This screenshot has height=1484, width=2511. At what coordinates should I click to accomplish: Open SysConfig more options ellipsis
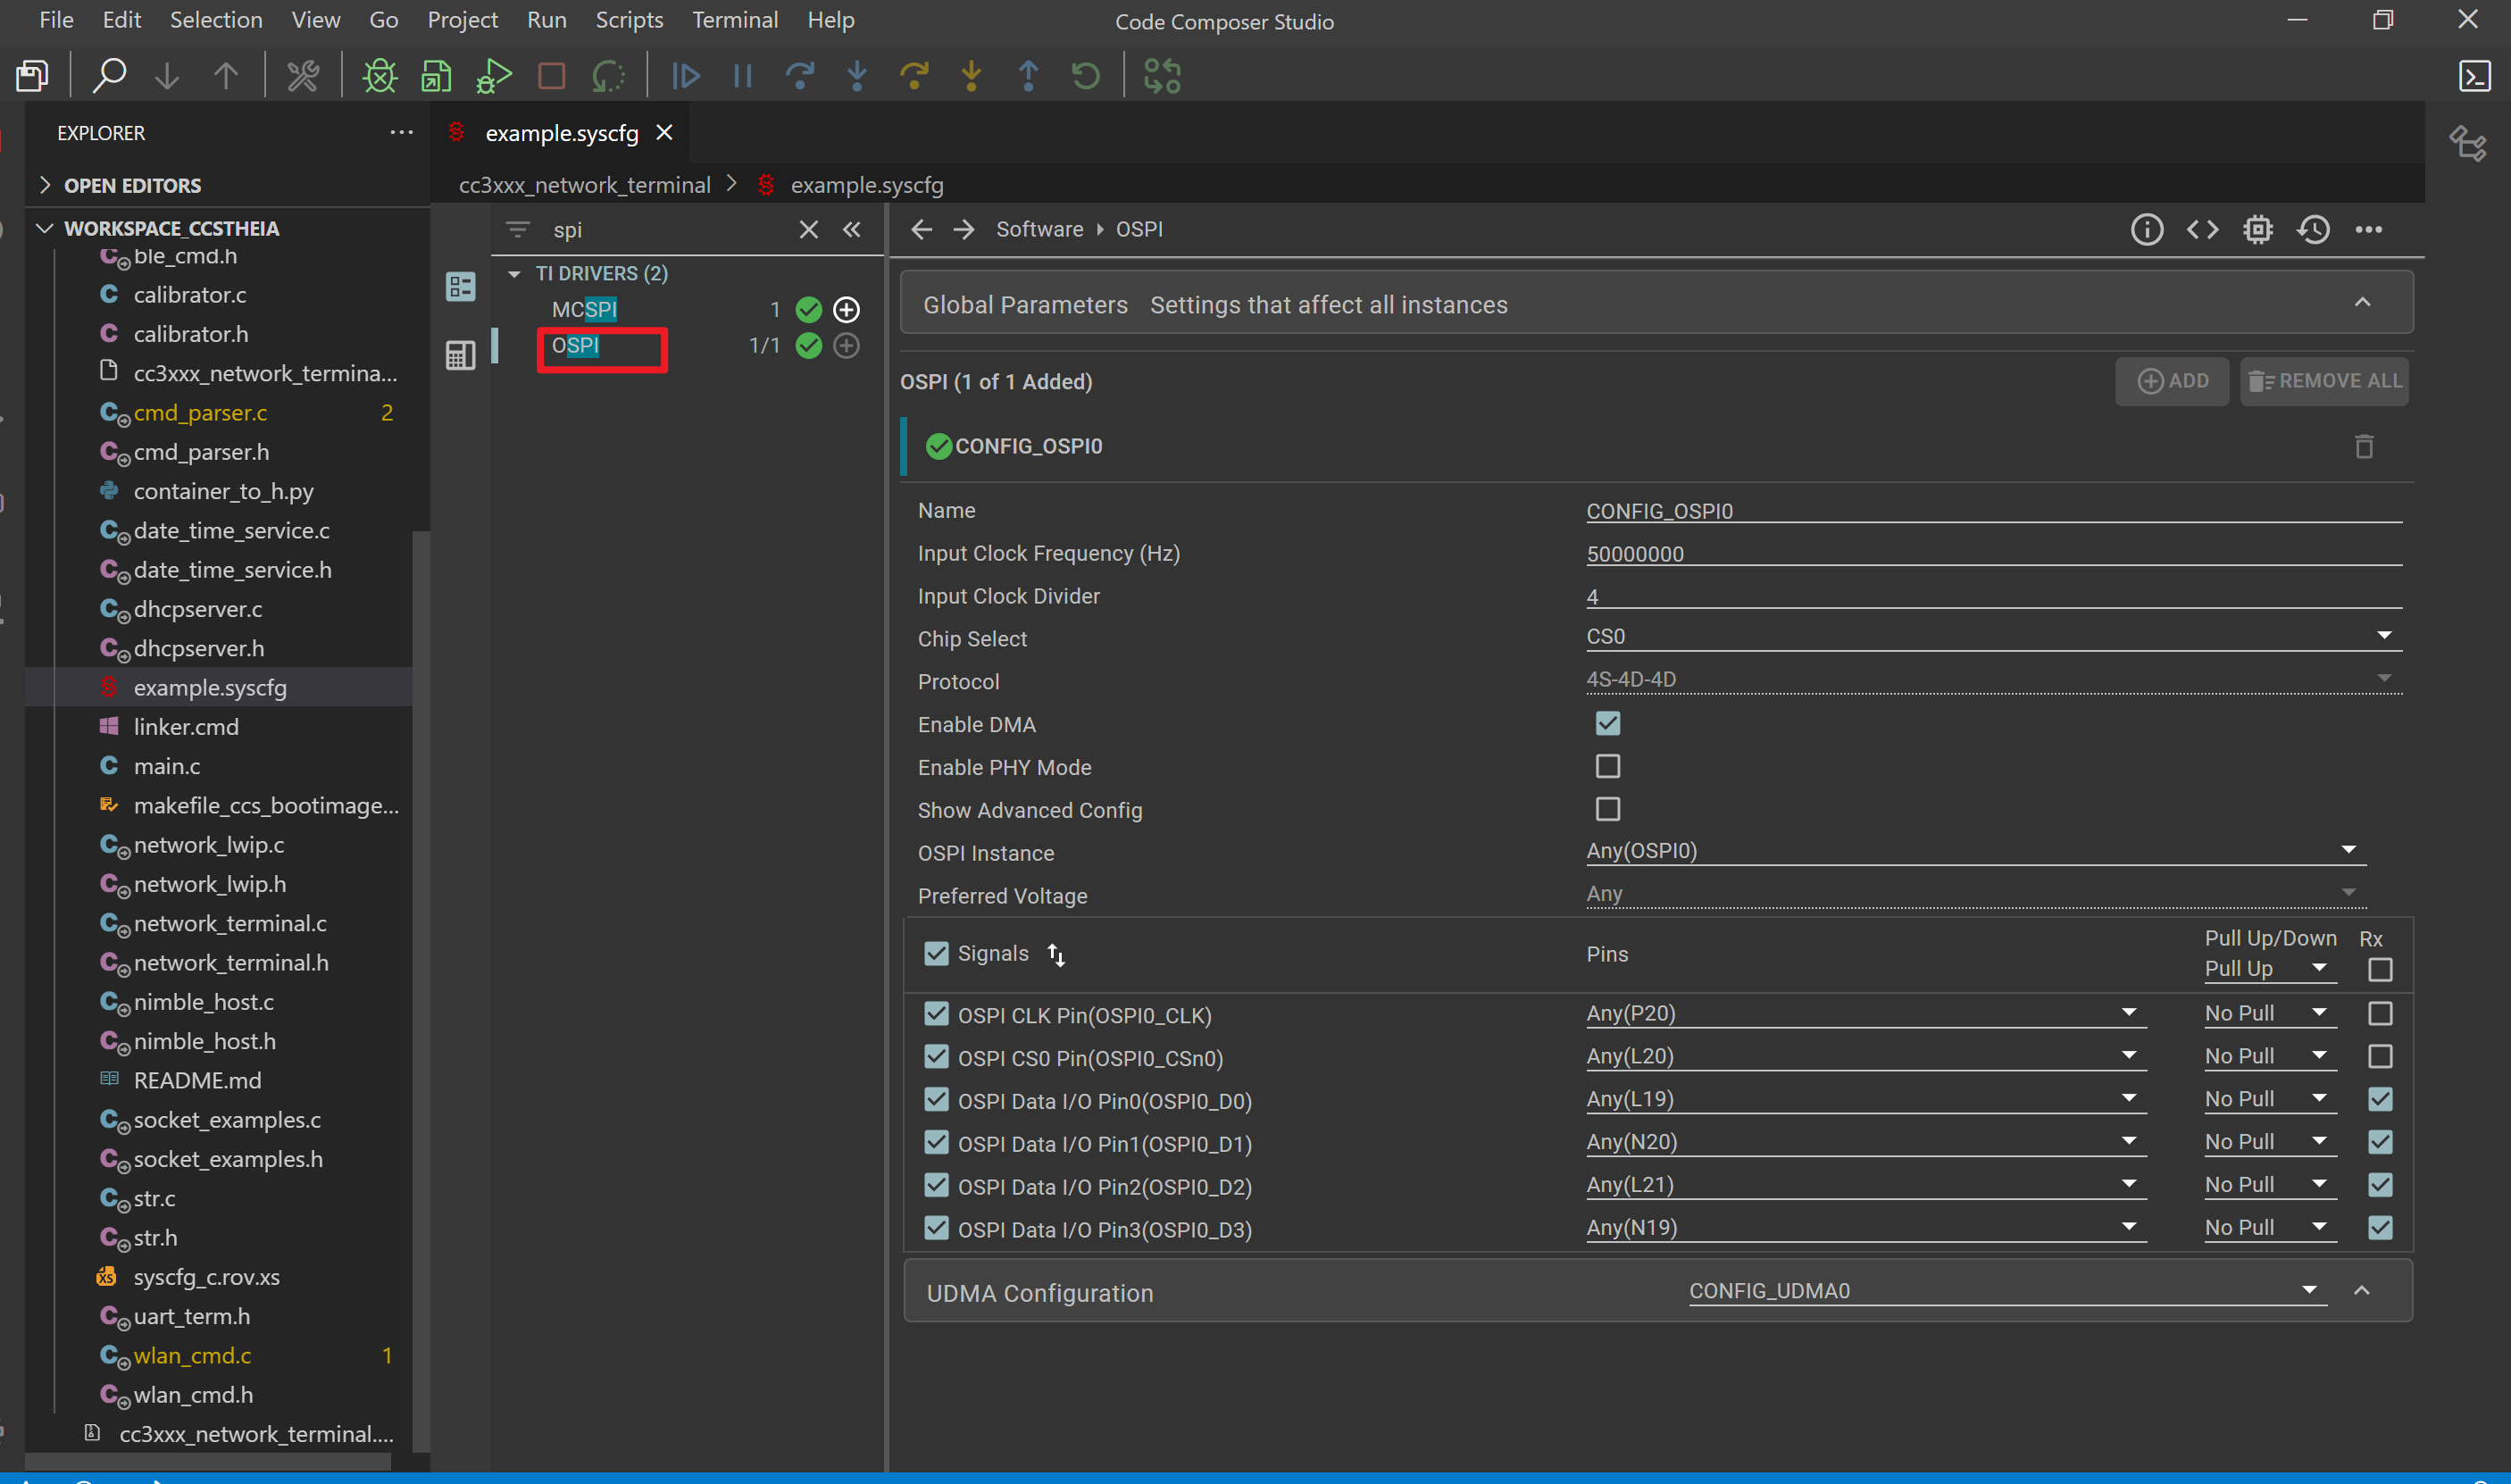(x=2369, y=230)
